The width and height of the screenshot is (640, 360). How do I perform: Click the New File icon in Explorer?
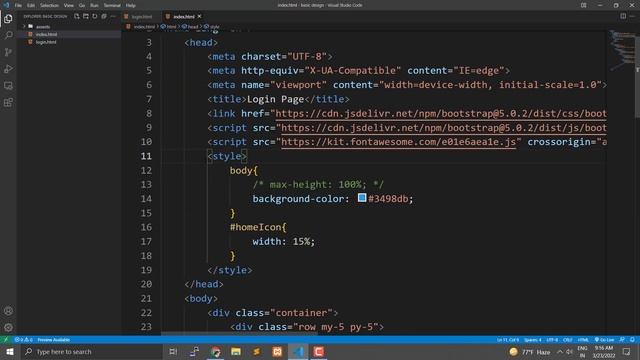(x=77, y=16)
